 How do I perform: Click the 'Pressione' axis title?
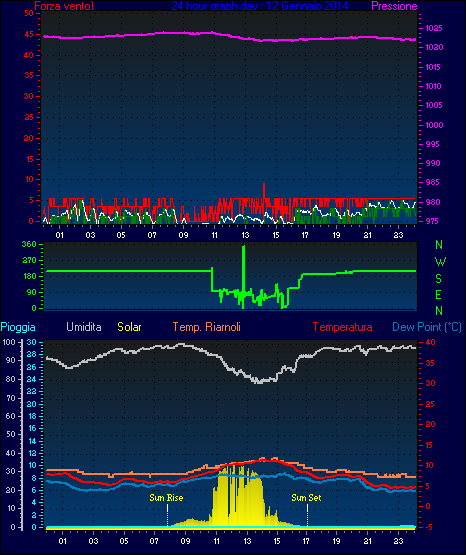click(x=394, y=6)
